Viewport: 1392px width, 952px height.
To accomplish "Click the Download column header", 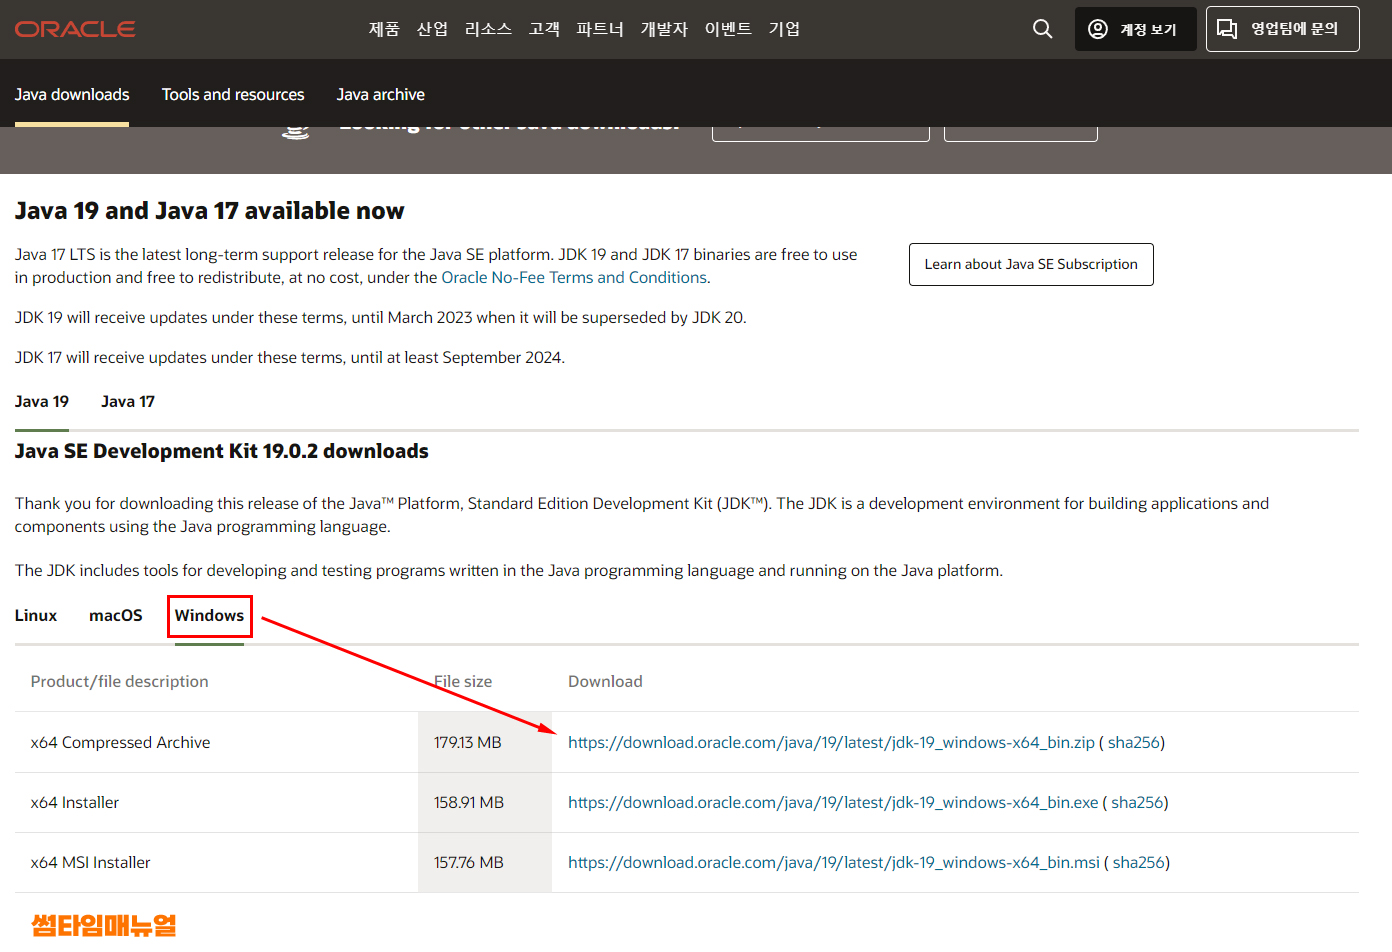I will (605, 681).
